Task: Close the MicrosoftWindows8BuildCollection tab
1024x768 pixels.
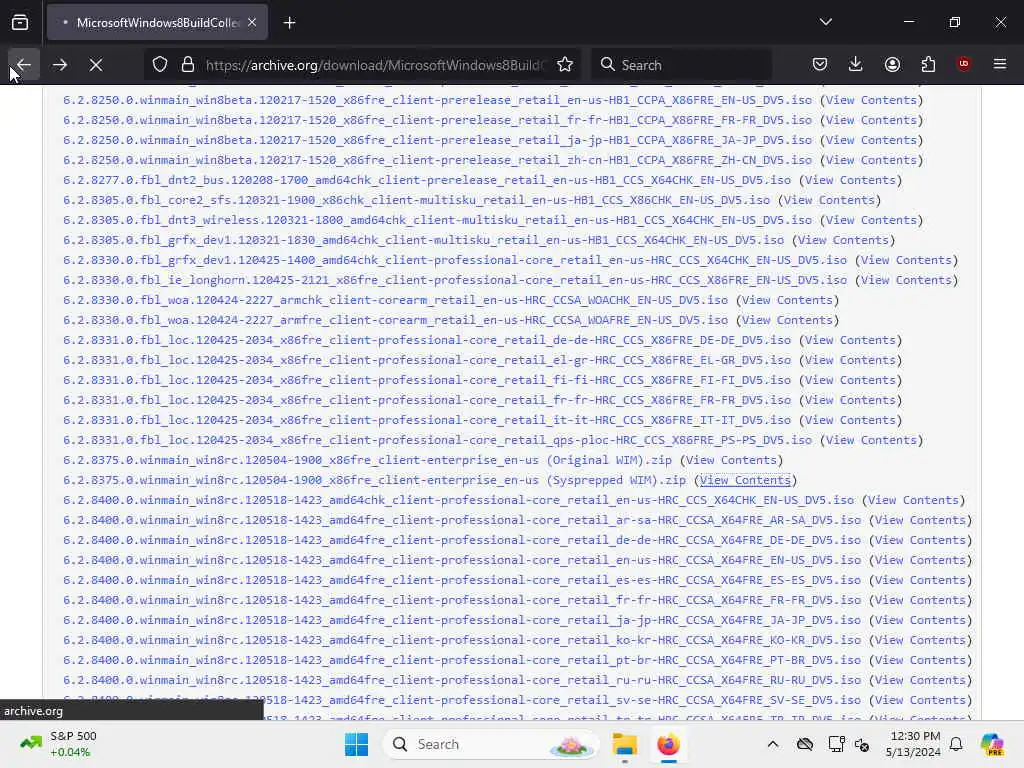Action: coord(252,23)
